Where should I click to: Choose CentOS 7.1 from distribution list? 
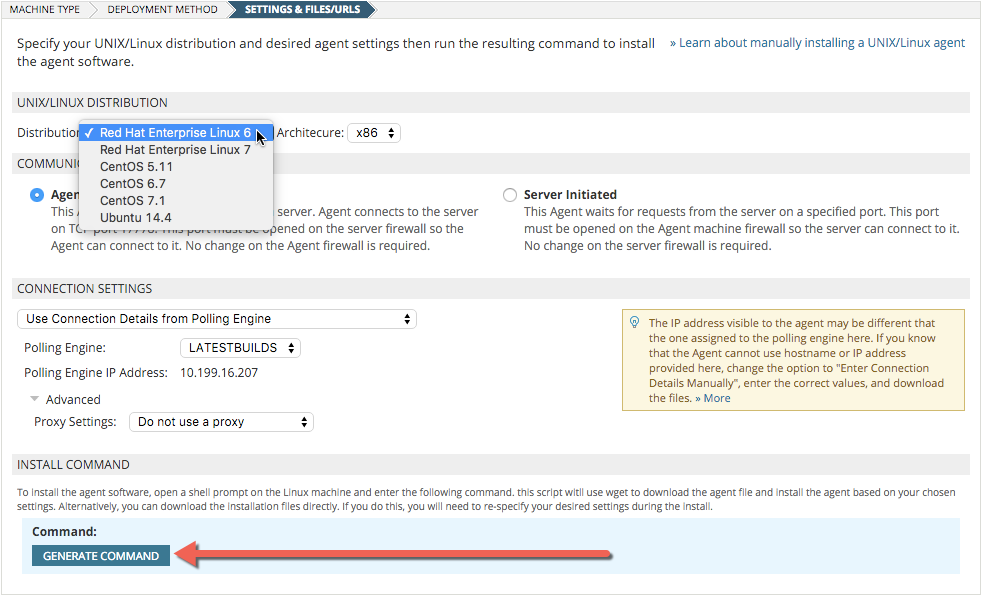(176, 200)
